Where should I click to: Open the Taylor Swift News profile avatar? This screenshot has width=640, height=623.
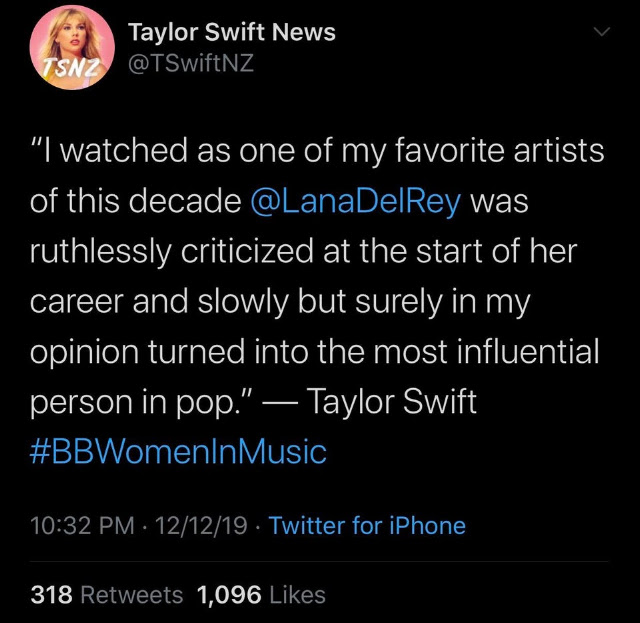72,47
